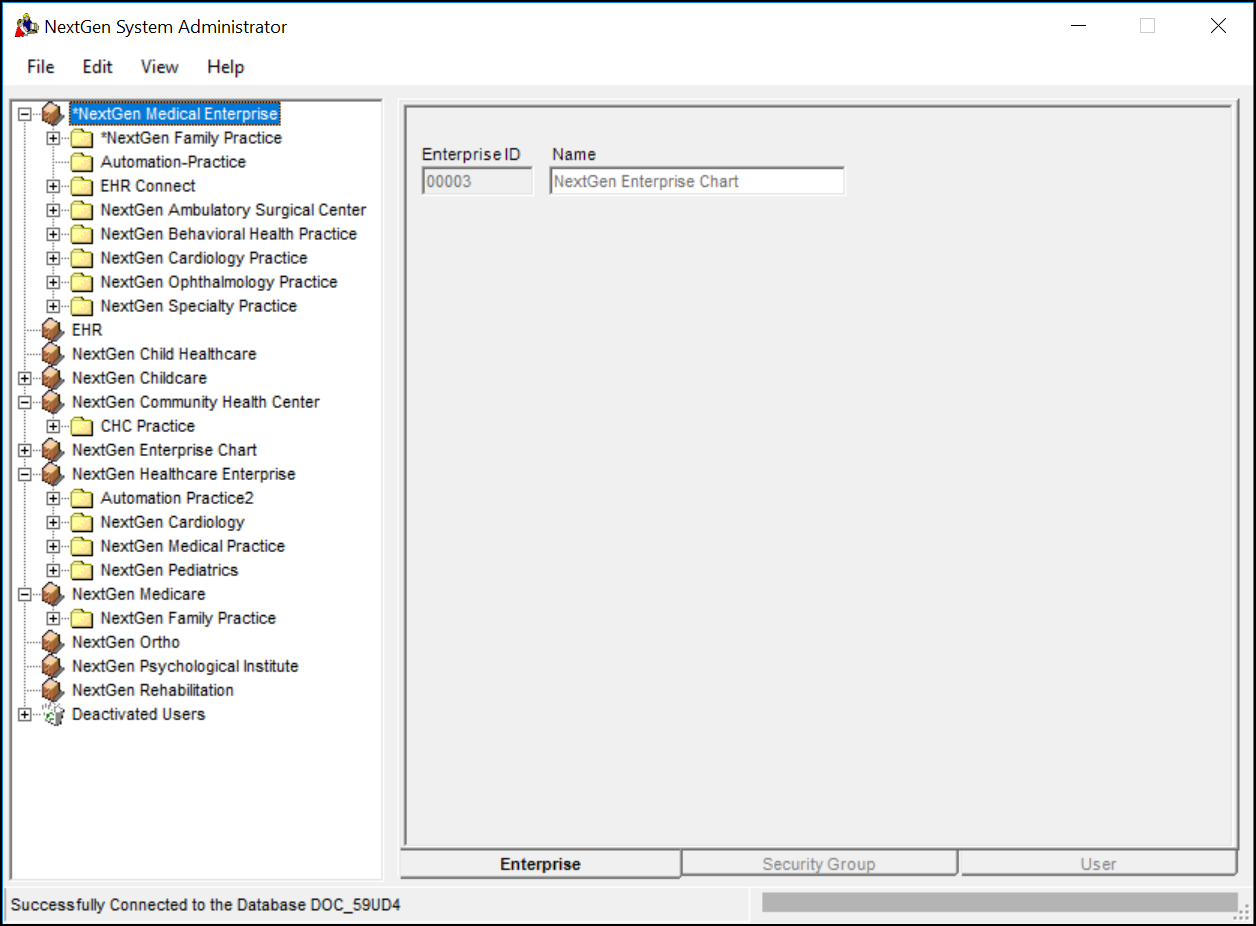
Task: Collapse the NextGen Community Health Center node
Action: (25, 402)
